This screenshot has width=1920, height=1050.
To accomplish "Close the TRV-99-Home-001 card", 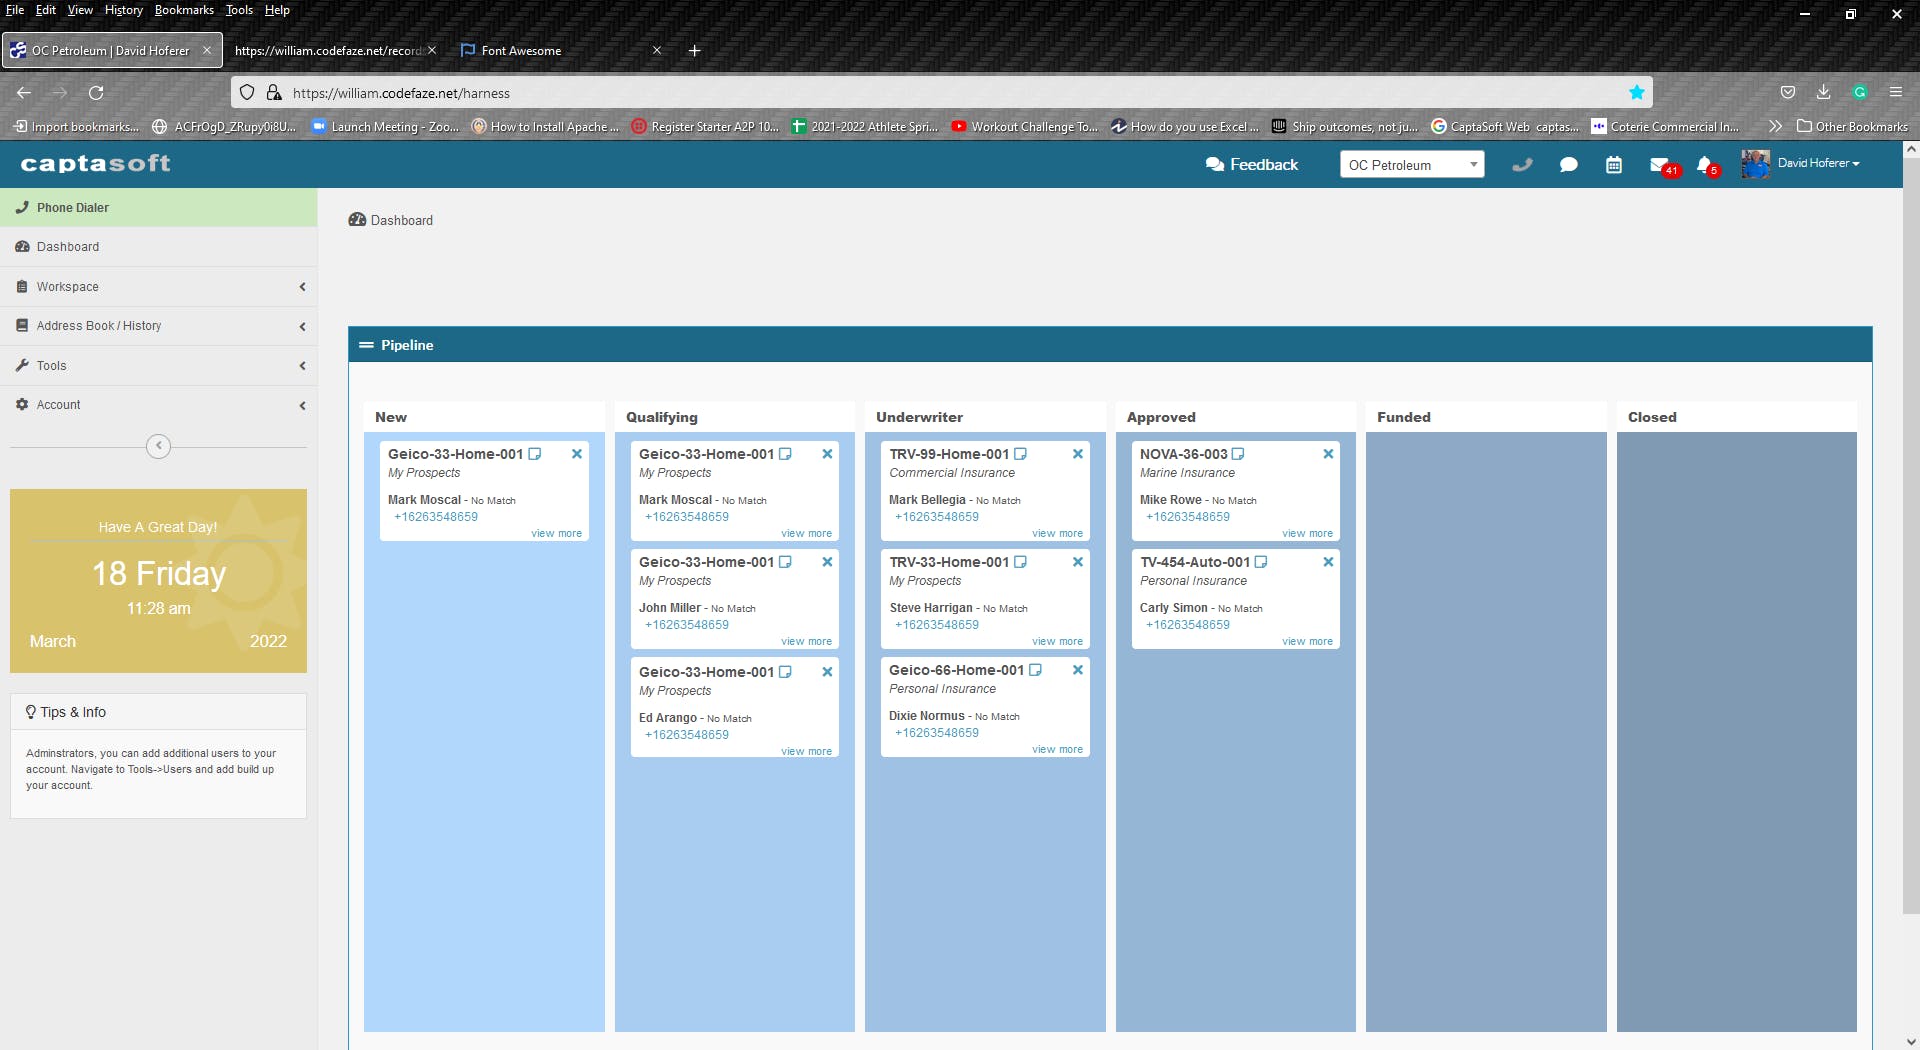I will tap(1078, 454).
